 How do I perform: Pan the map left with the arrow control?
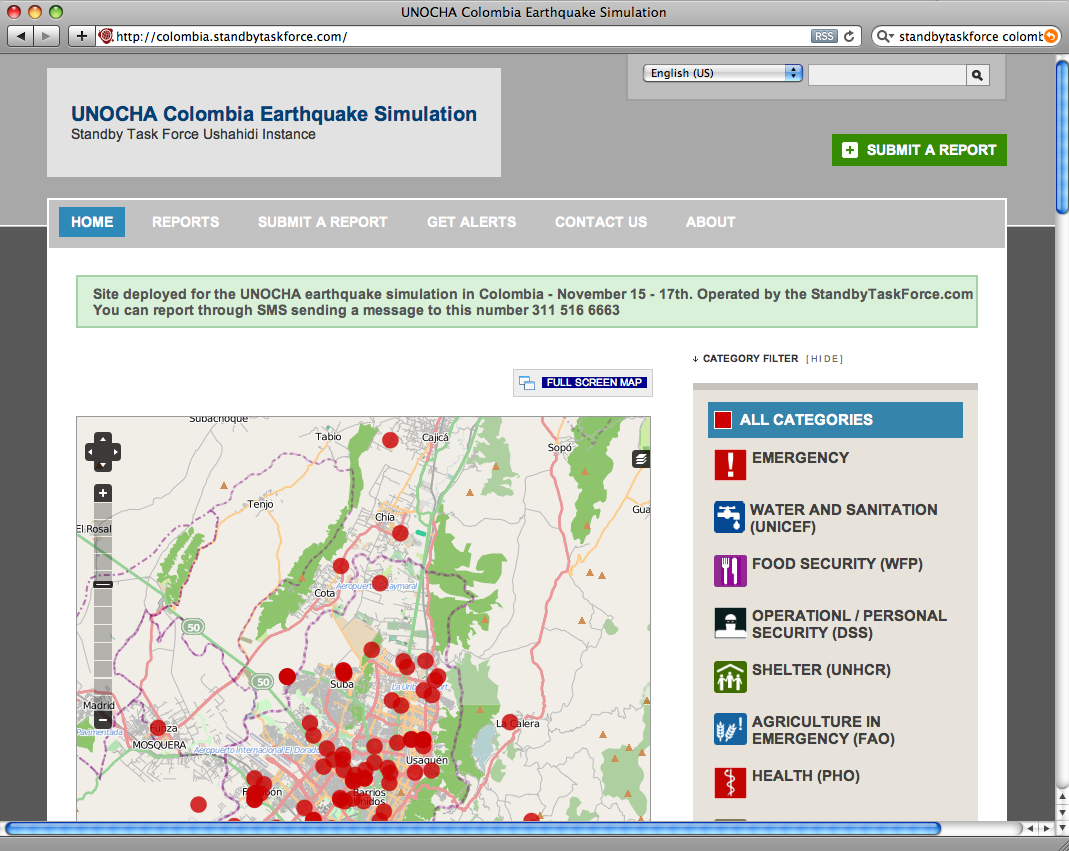pos(90,451)
